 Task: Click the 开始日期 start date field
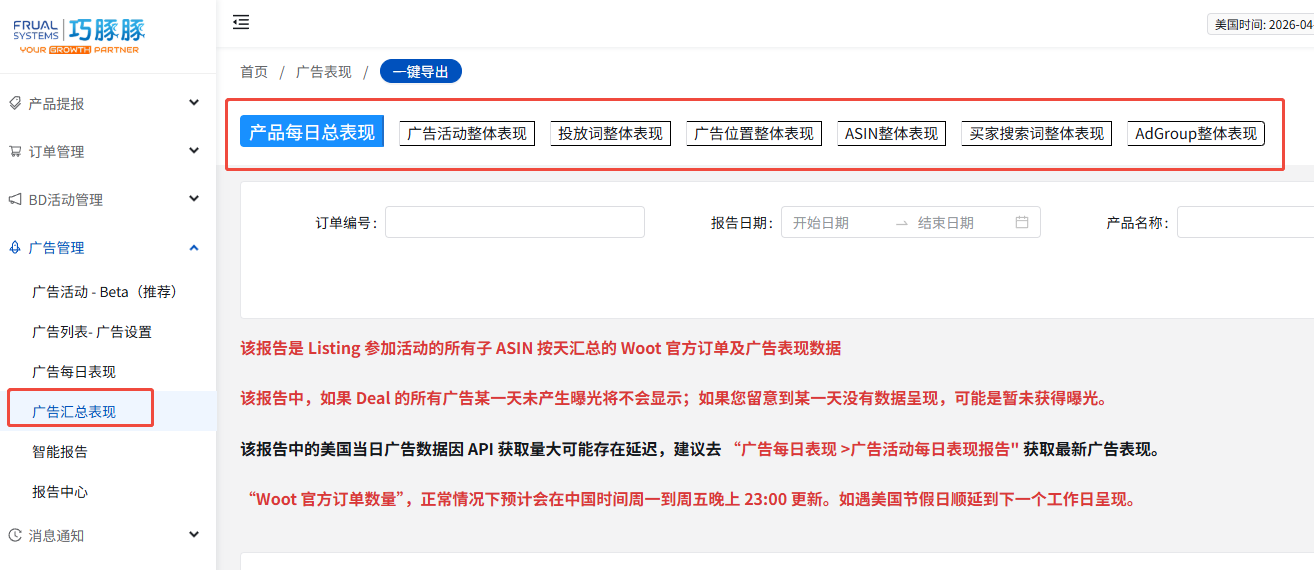pyautogui.click(x=834, y=223)
